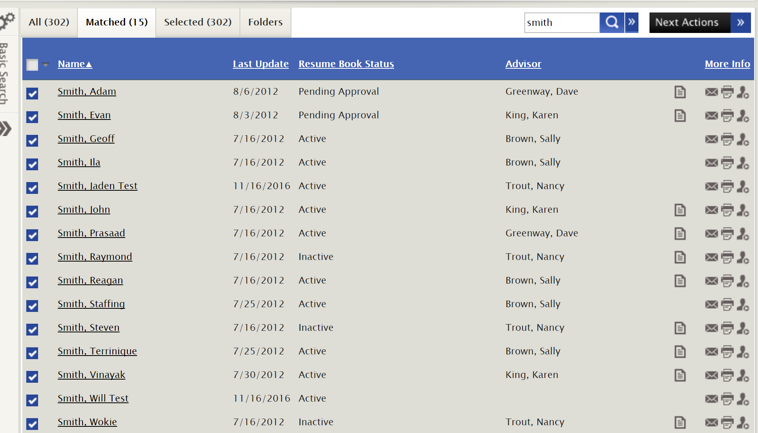The height and width of the screenshot is (433, 758).
Task: Uncheck the Smith, Jaden Test checkbox
Action: click(x=32, y=188)
